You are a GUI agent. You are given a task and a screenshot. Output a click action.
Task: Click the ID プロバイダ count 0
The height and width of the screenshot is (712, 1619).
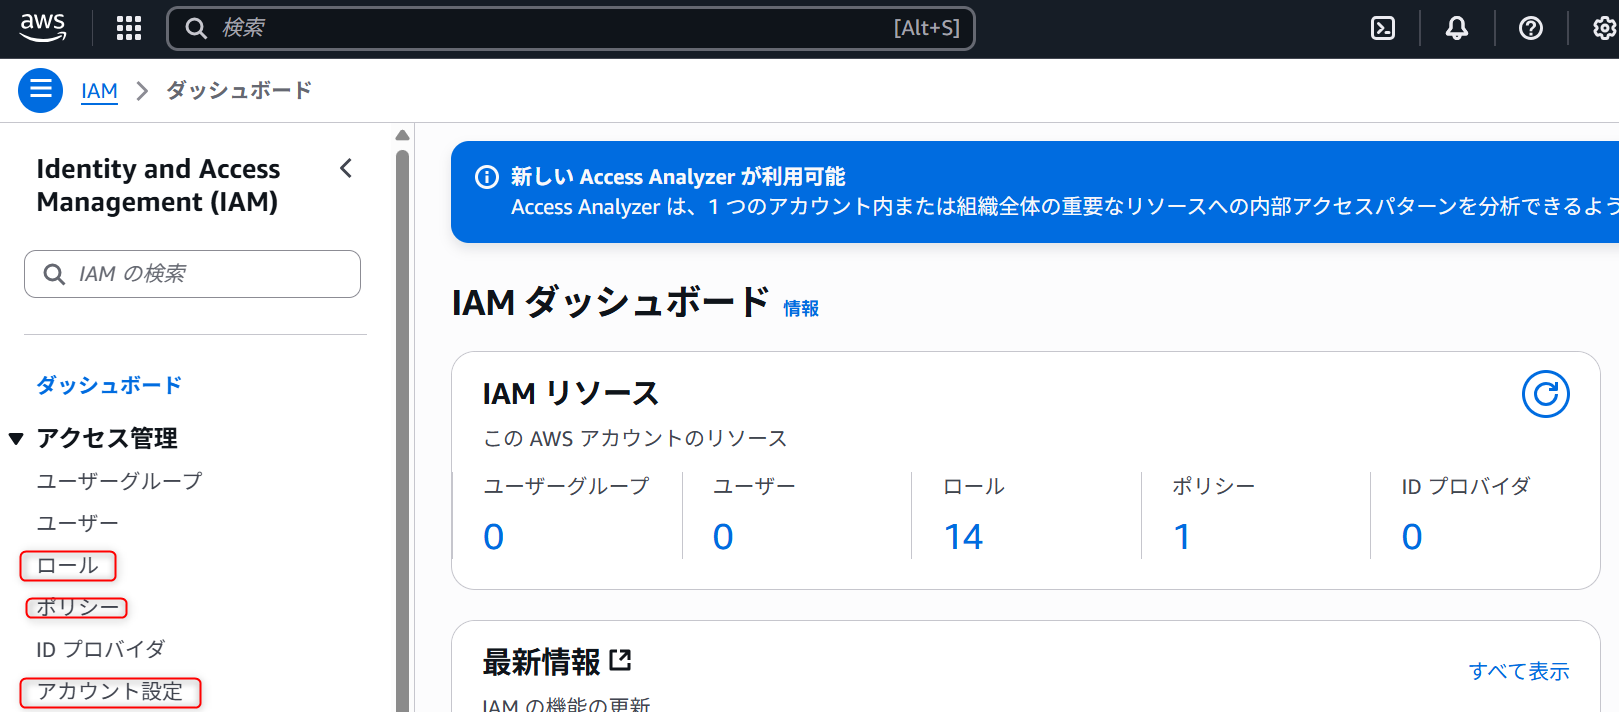coord(1412,537)
